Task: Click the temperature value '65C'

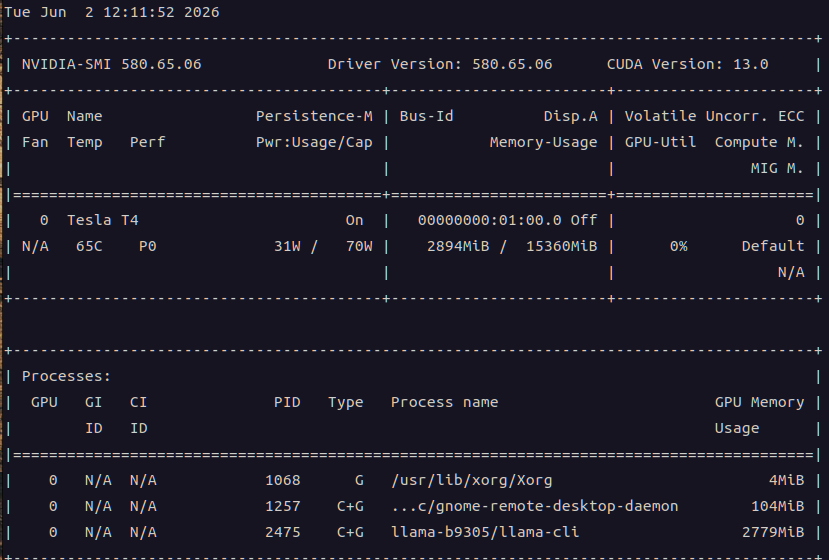Action: click(x=89, y=246)
